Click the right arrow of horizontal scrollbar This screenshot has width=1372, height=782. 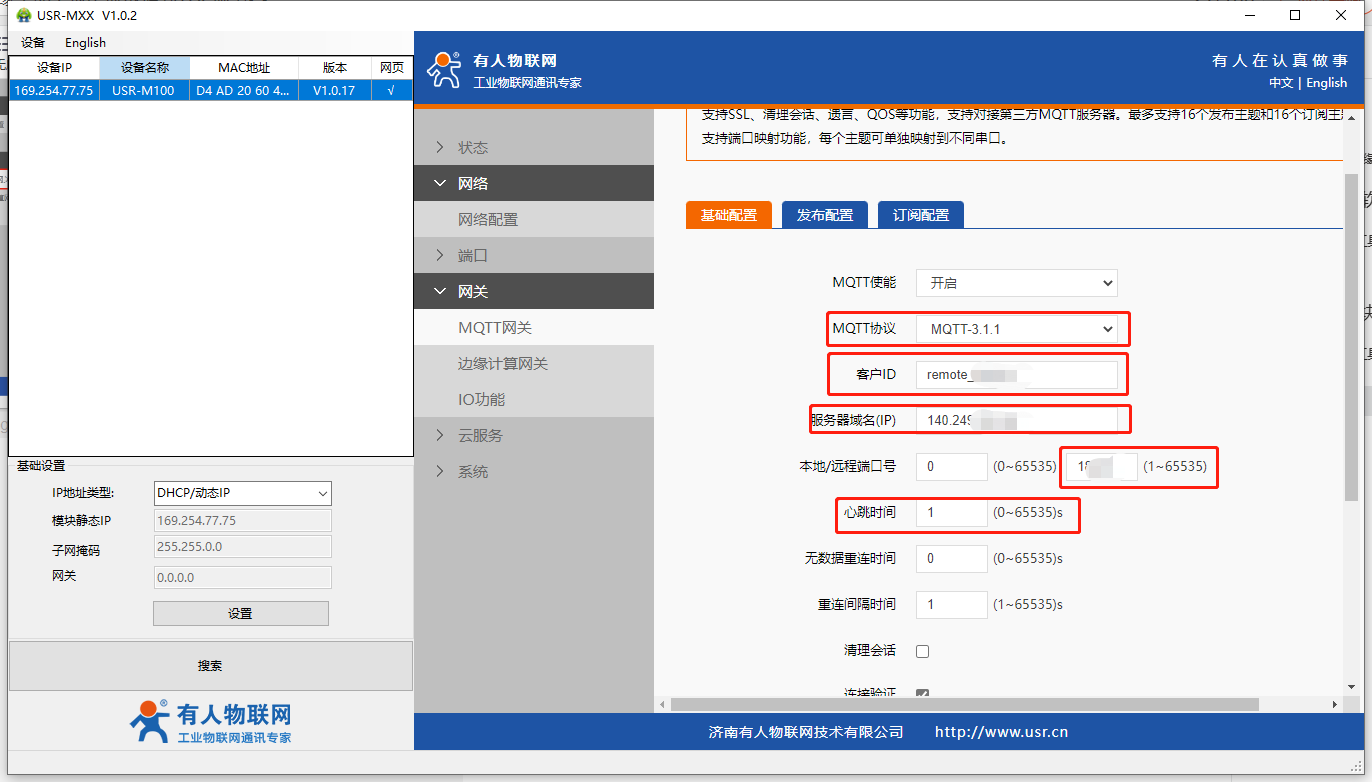coord(1335,704)
